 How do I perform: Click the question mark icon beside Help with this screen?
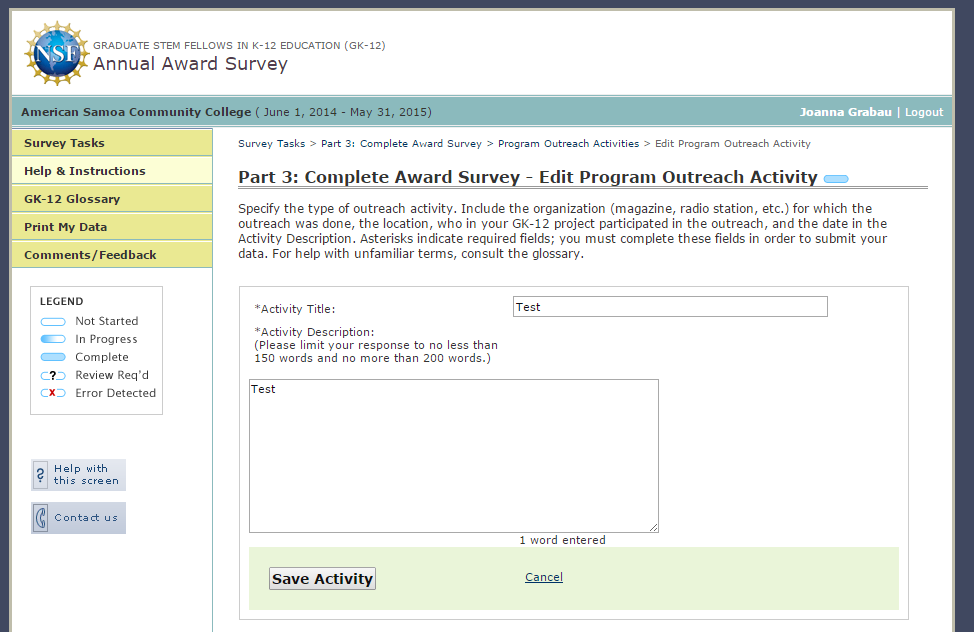pos(40,475)
